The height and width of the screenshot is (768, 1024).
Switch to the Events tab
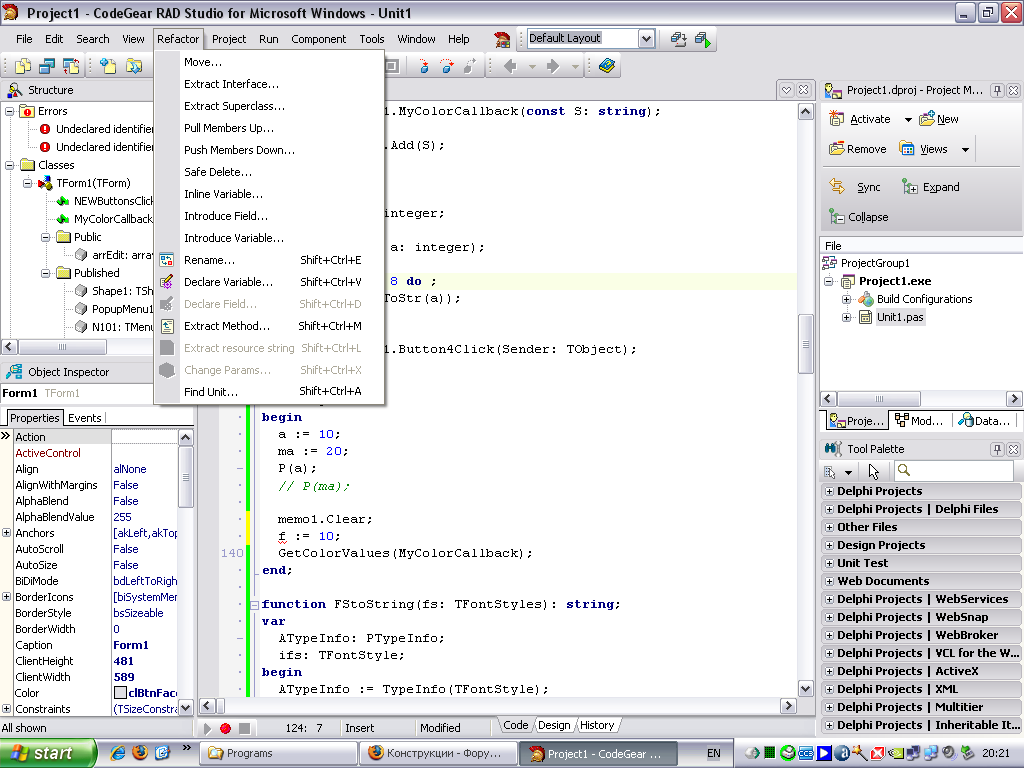(85, 418)
